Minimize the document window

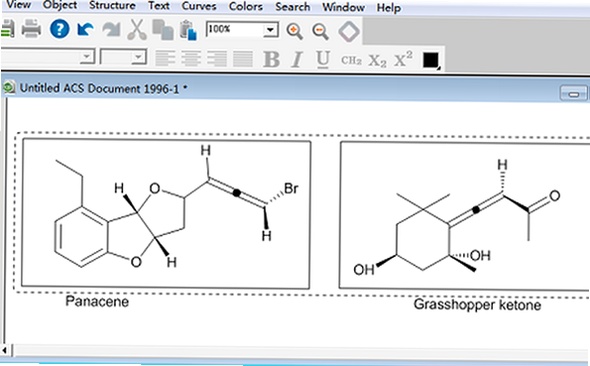(x=573, y=93)
